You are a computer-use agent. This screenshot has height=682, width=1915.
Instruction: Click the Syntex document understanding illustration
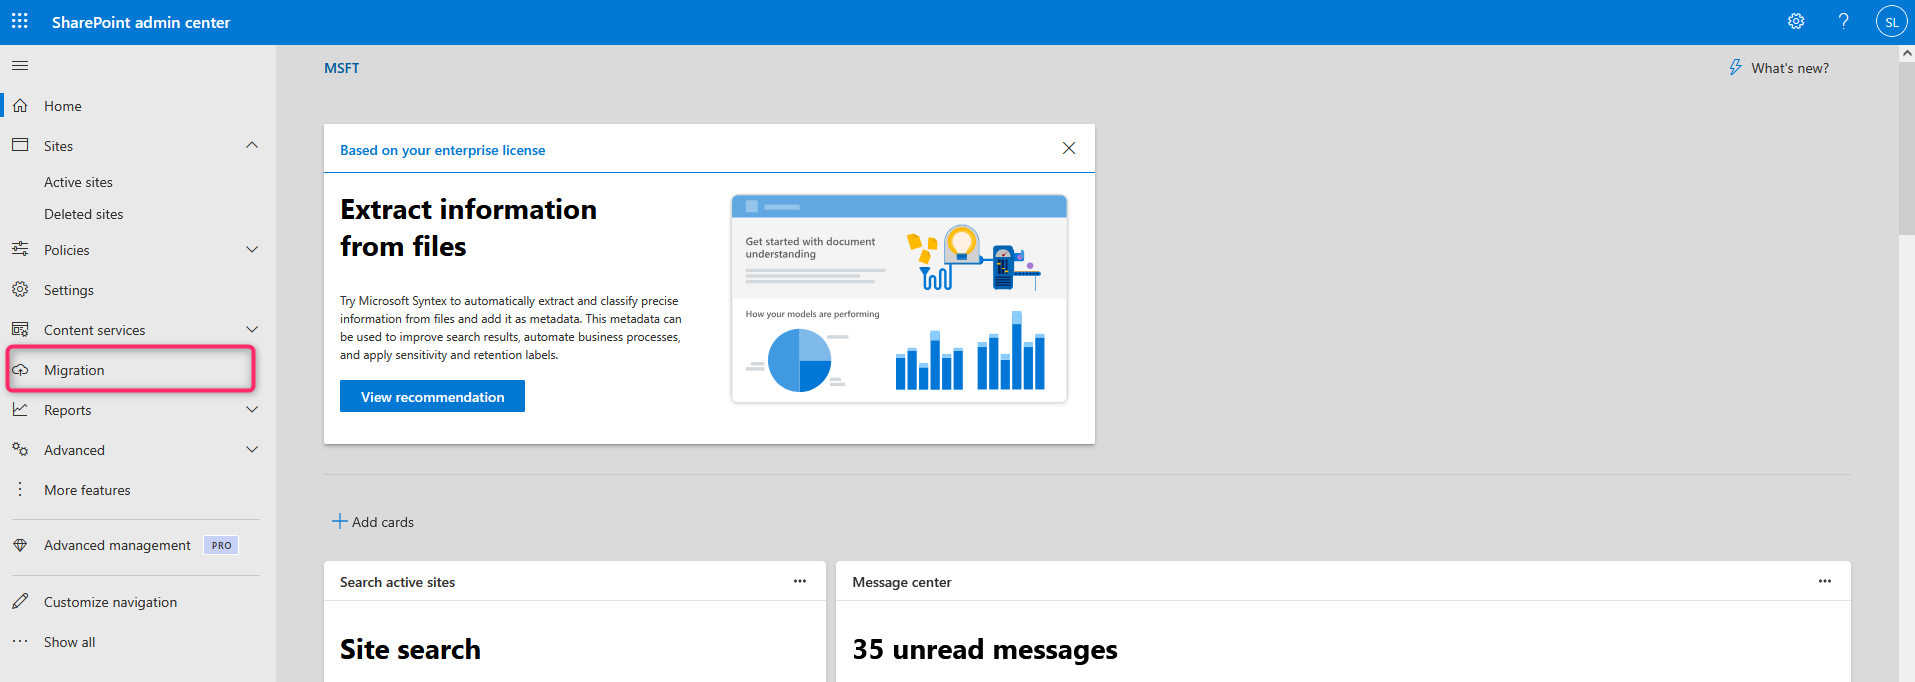(x=899, y=299)
